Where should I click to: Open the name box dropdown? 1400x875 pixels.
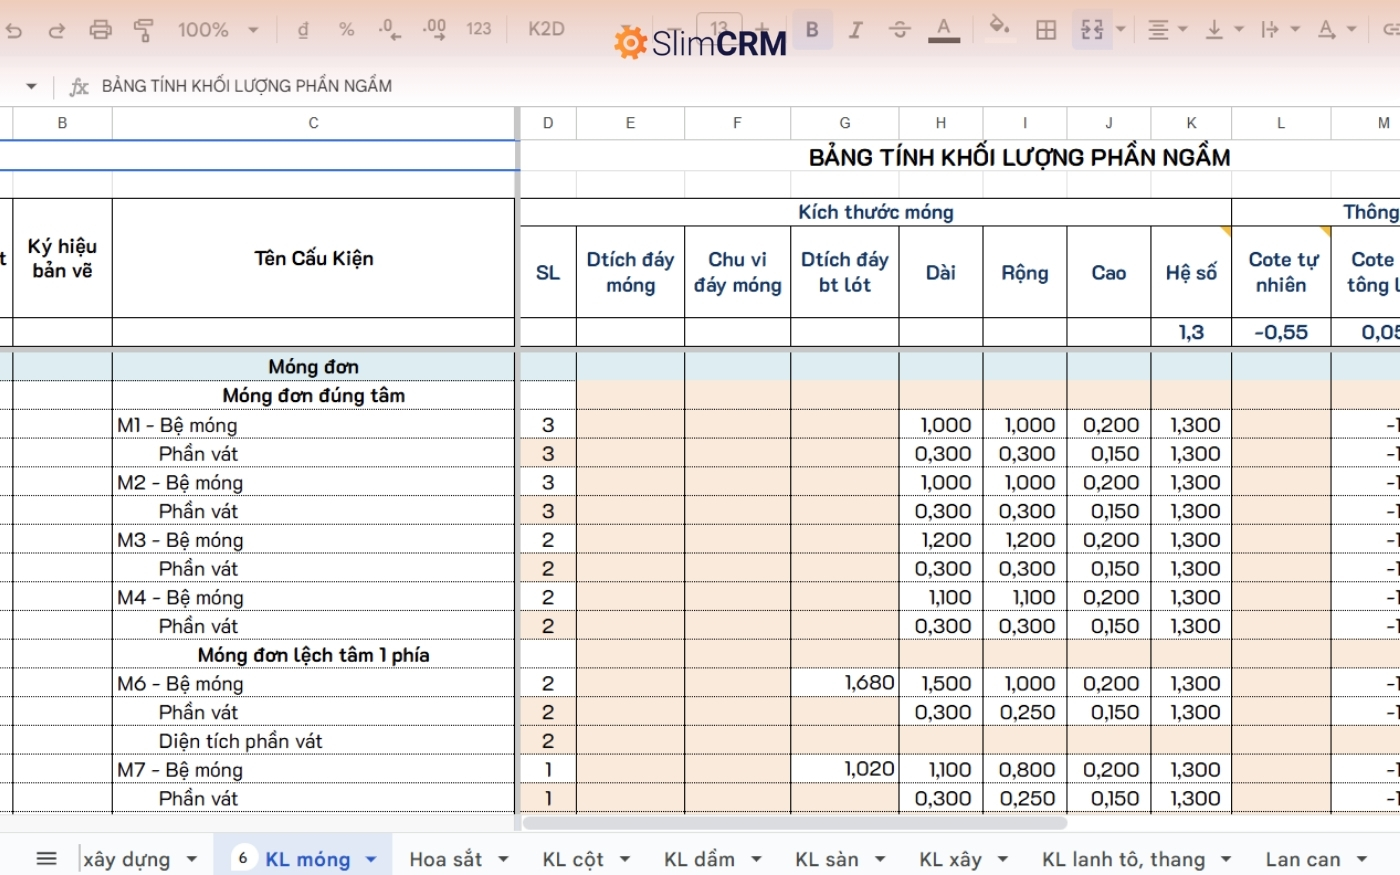(x=31, y=86)
